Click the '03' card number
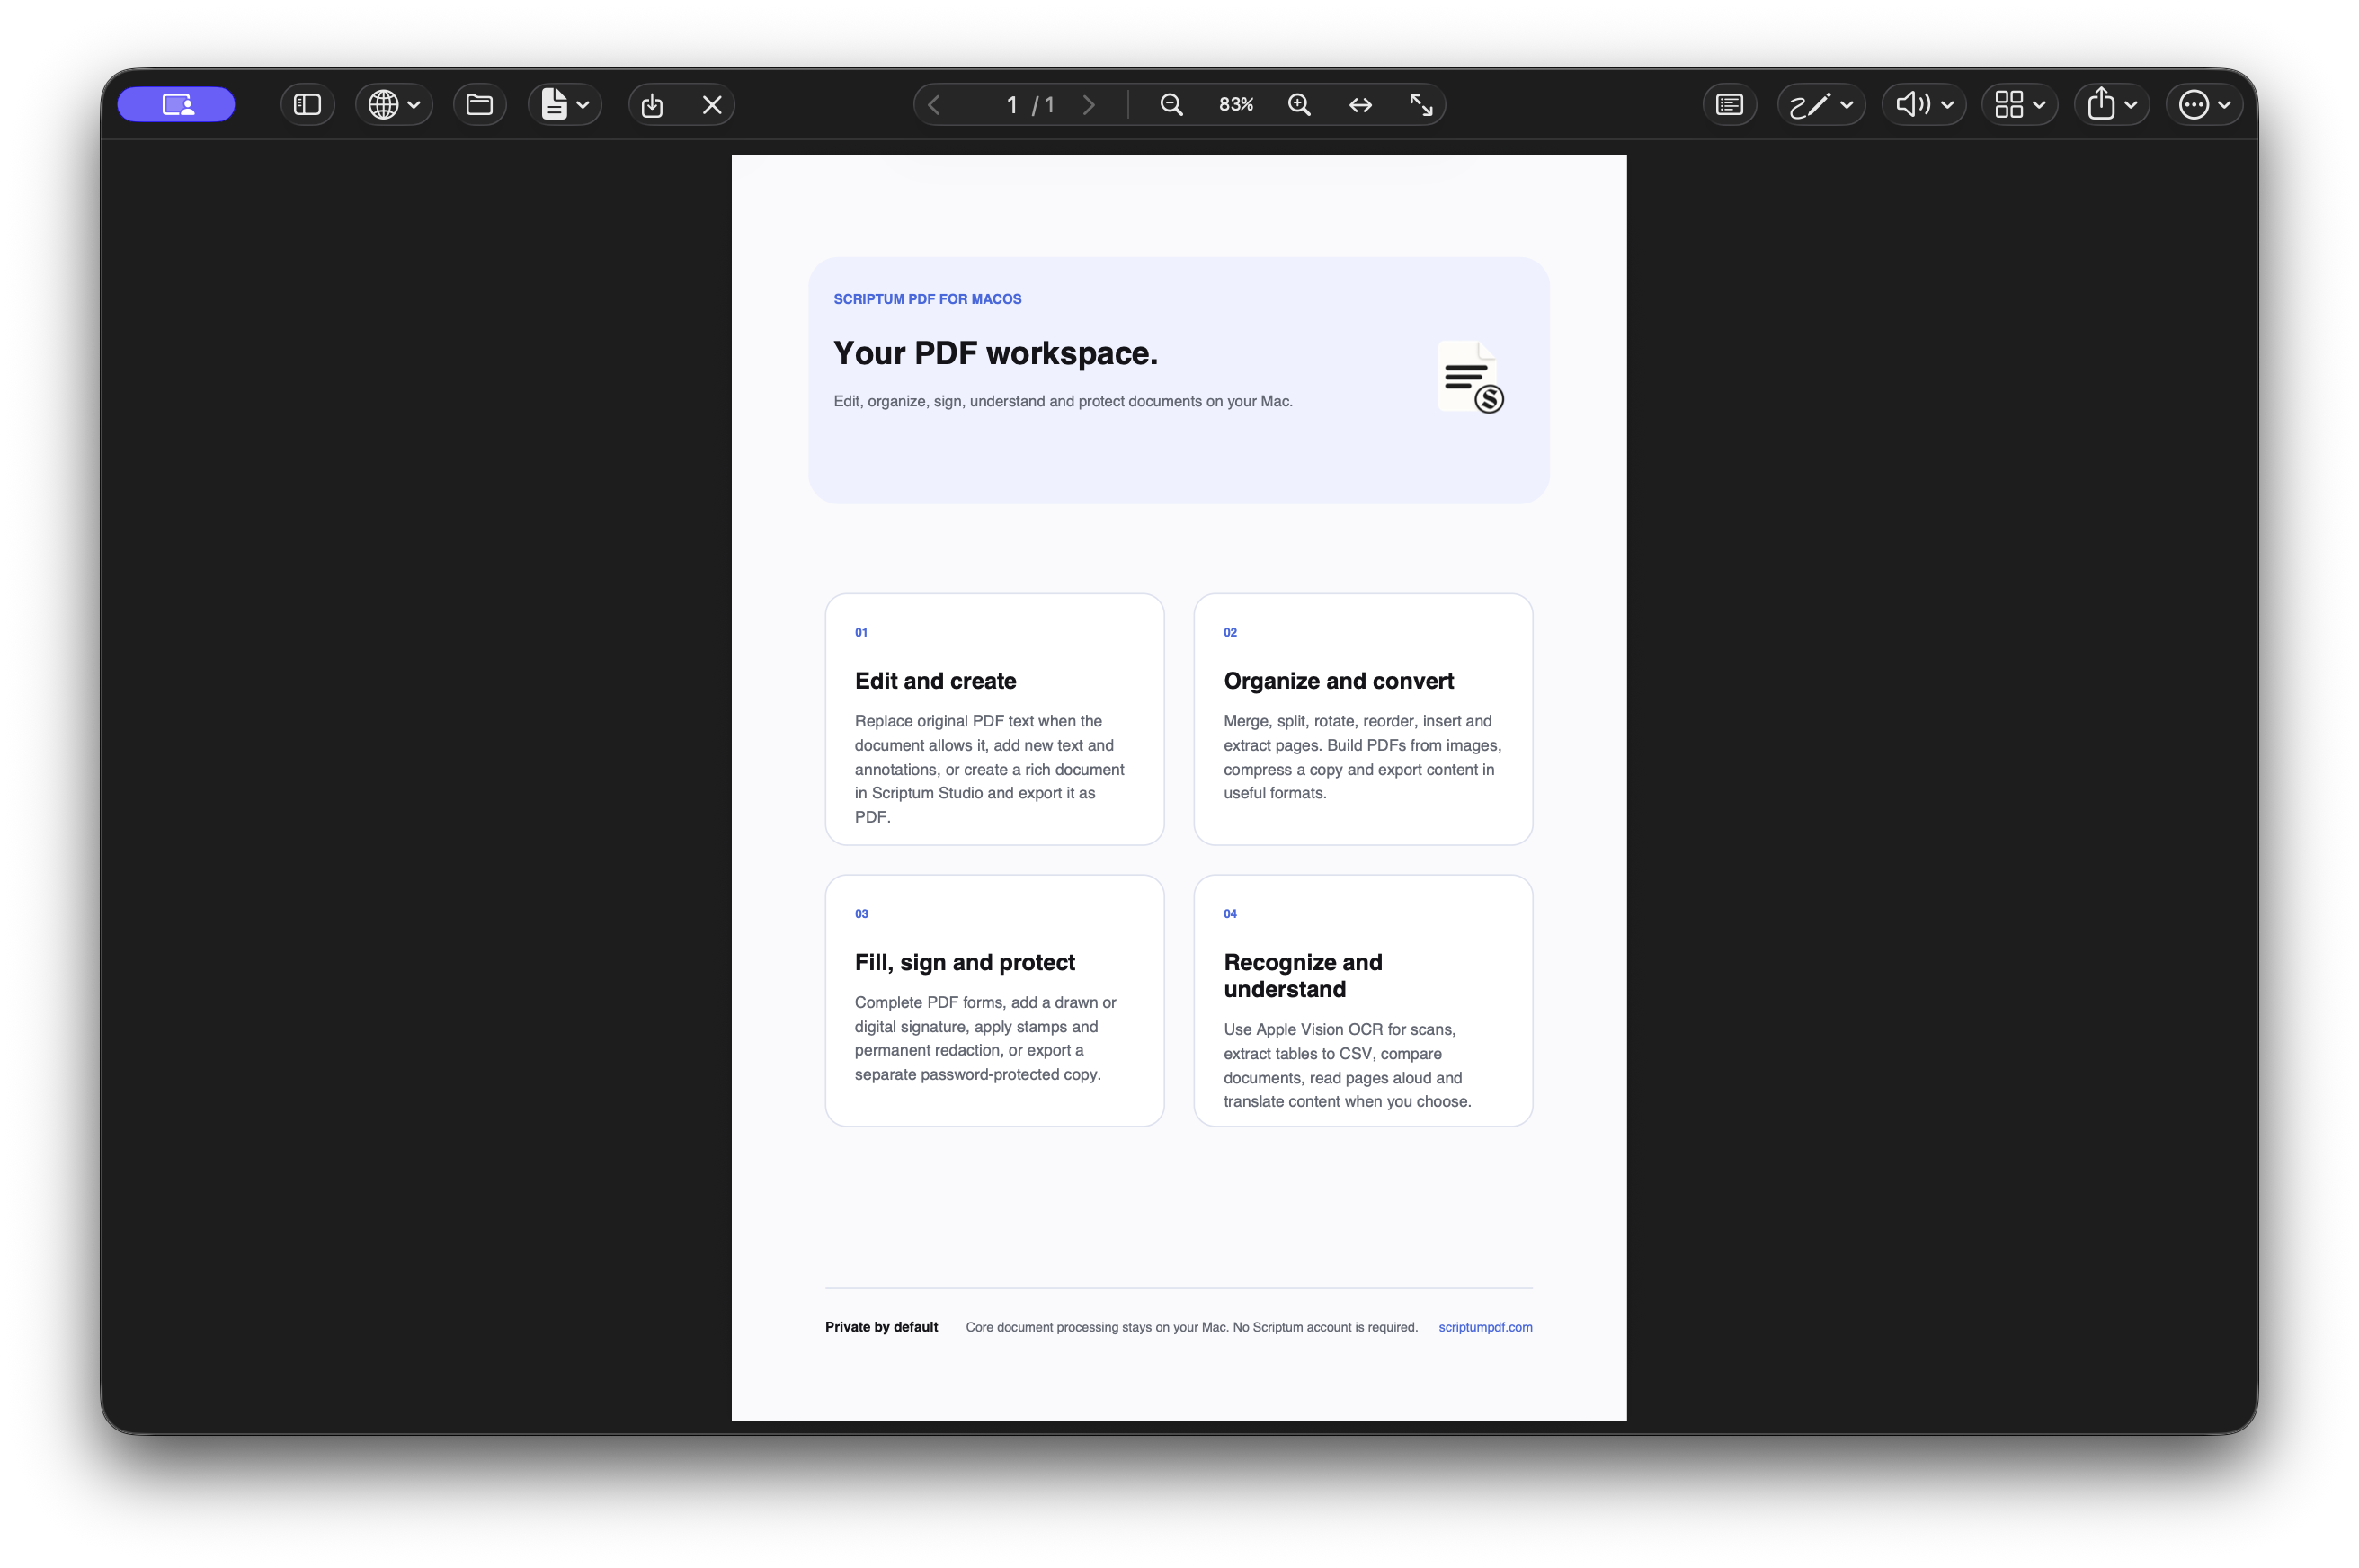This screenshot has width=2359, height=1568. (x=861, y=913)
